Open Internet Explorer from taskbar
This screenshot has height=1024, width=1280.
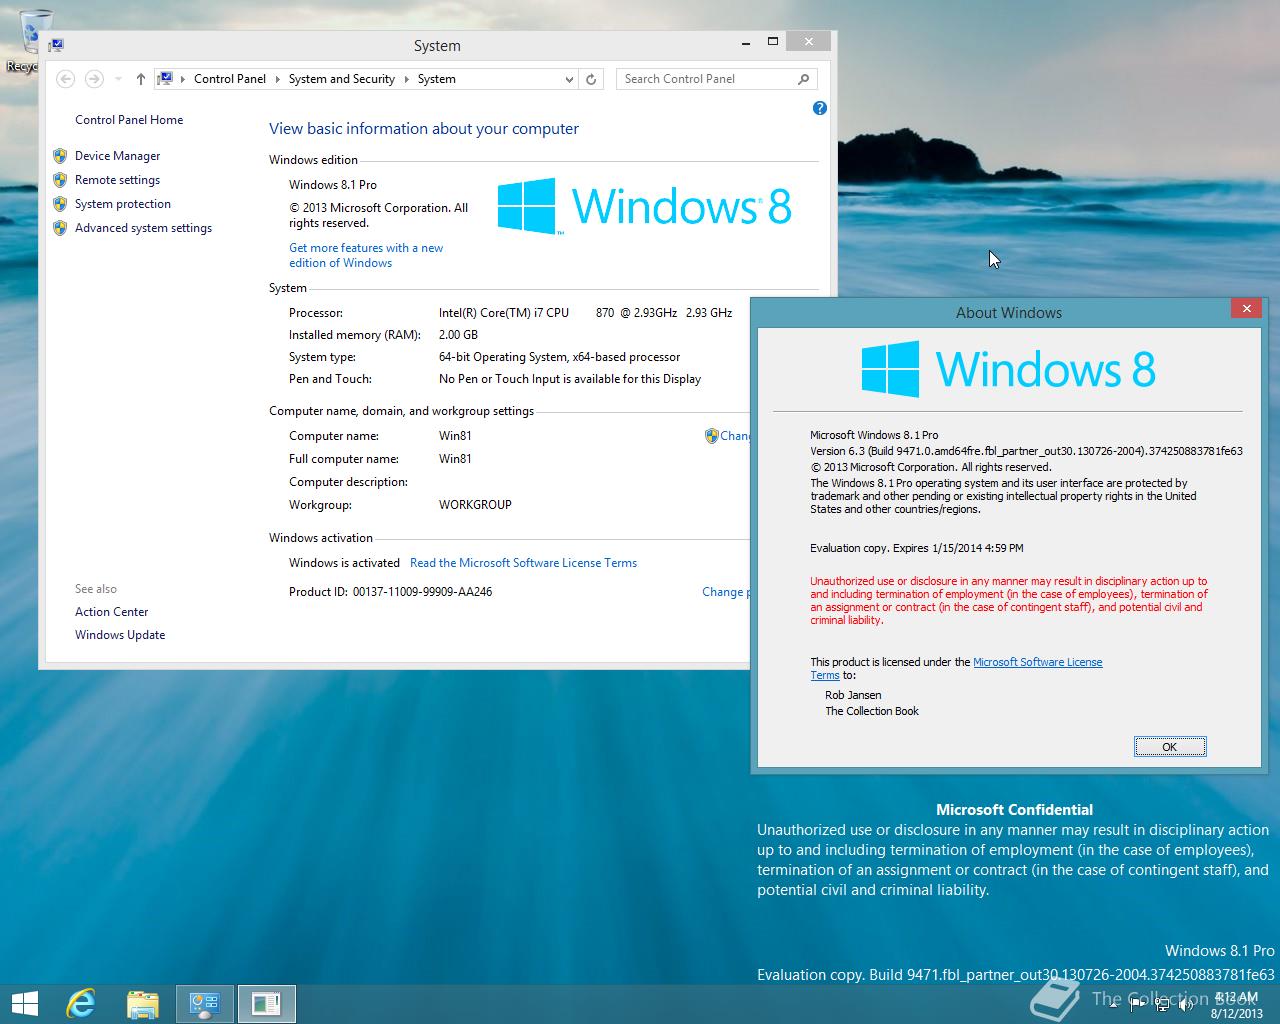[x=80, y=1004]
